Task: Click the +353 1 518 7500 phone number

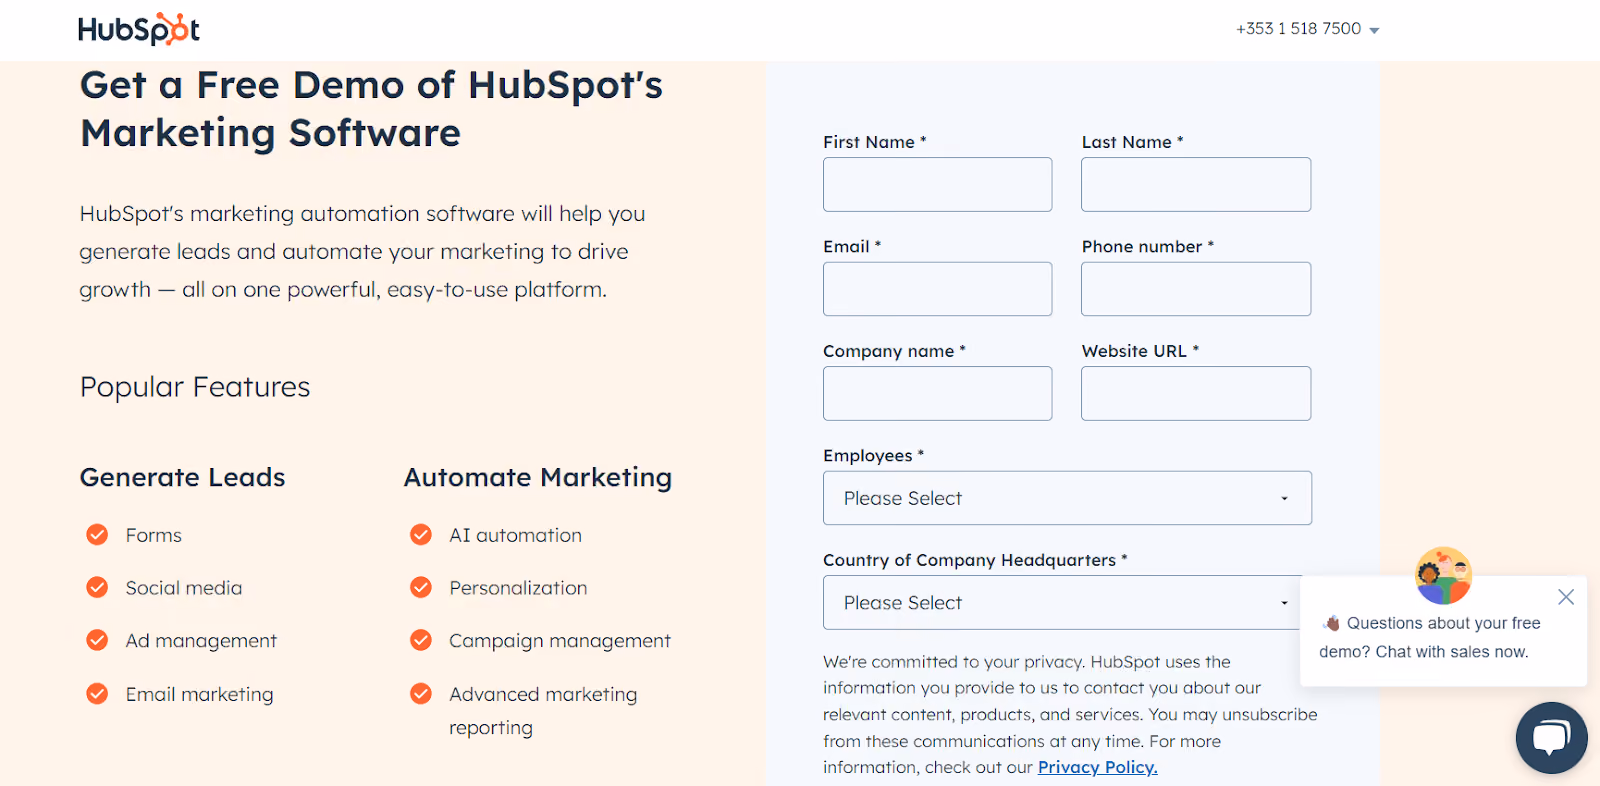Action: pos(1298,29)
